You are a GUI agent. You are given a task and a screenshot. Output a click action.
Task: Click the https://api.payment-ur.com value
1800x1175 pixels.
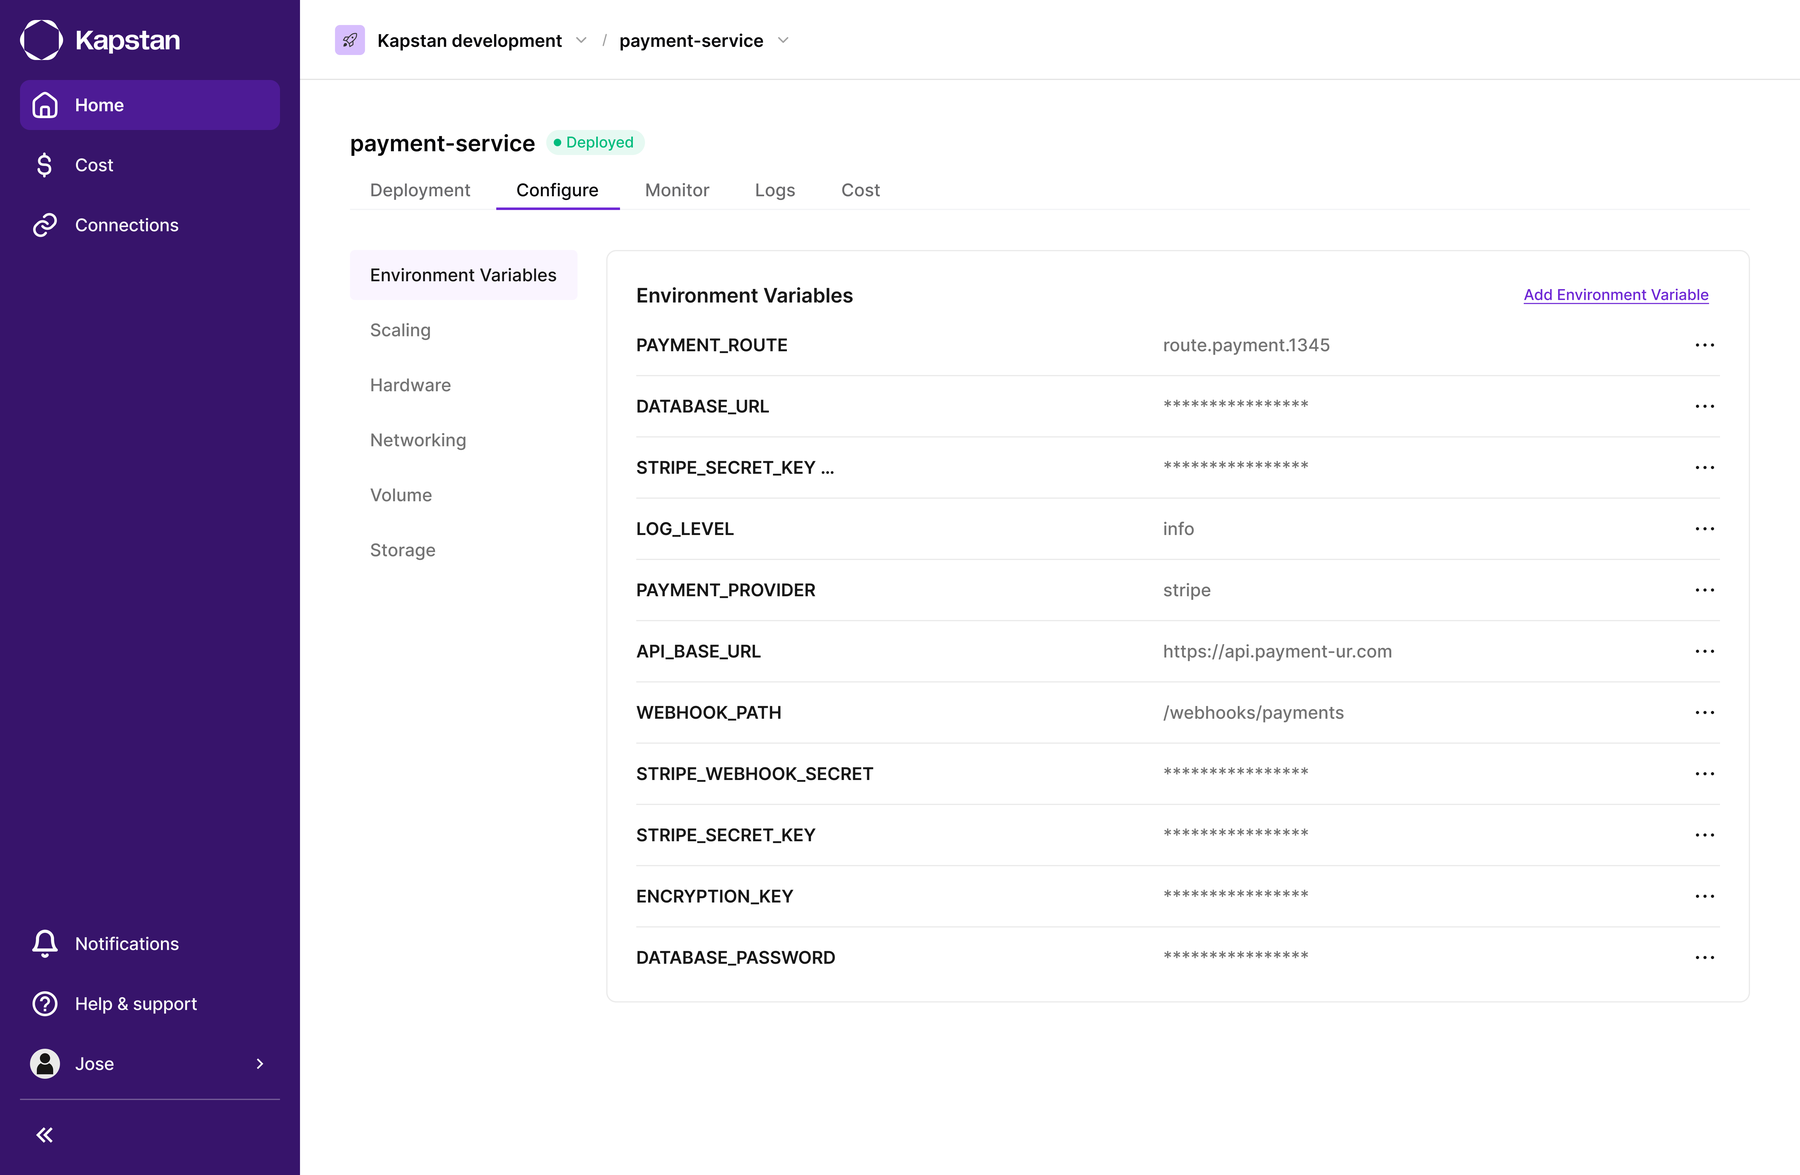[1277, 651]
